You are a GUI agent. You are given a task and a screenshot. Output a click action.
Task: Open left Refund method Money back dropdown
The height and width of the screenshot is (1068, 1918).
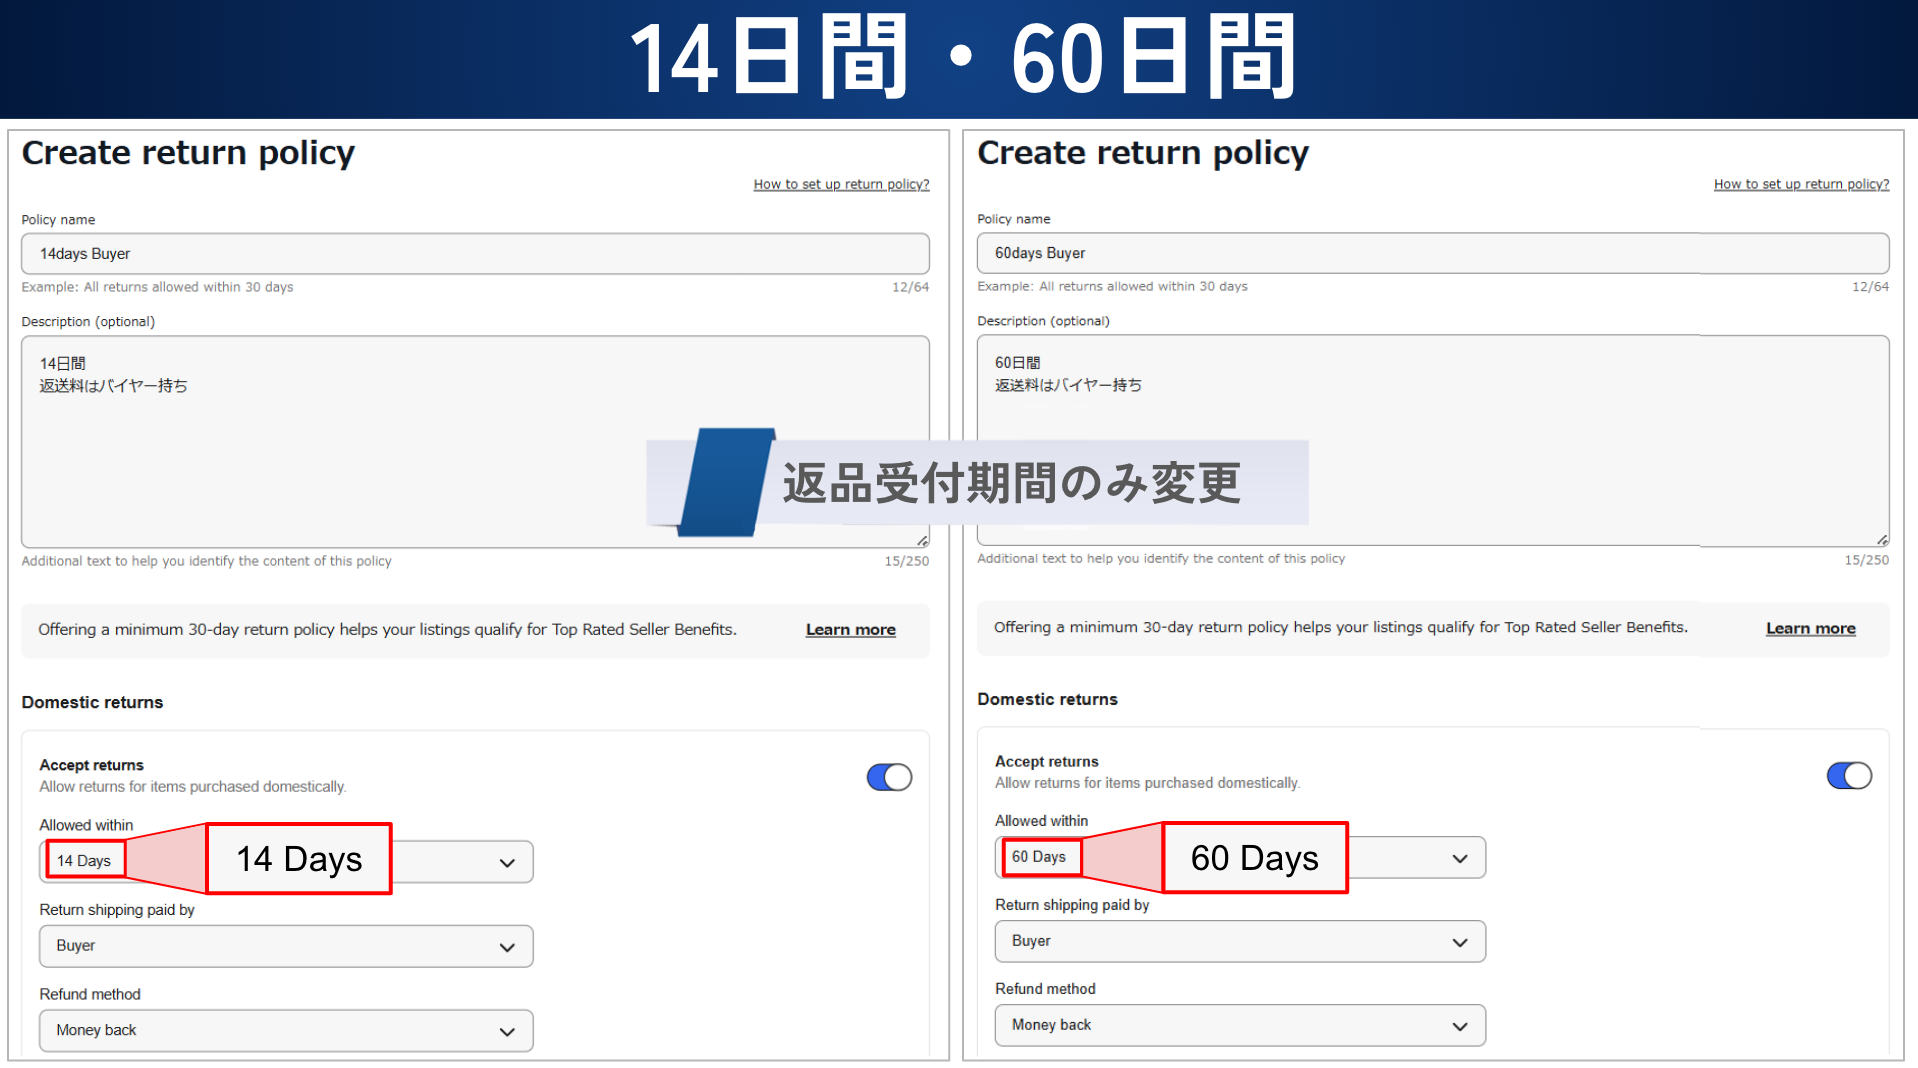(x=286, y=1030)
